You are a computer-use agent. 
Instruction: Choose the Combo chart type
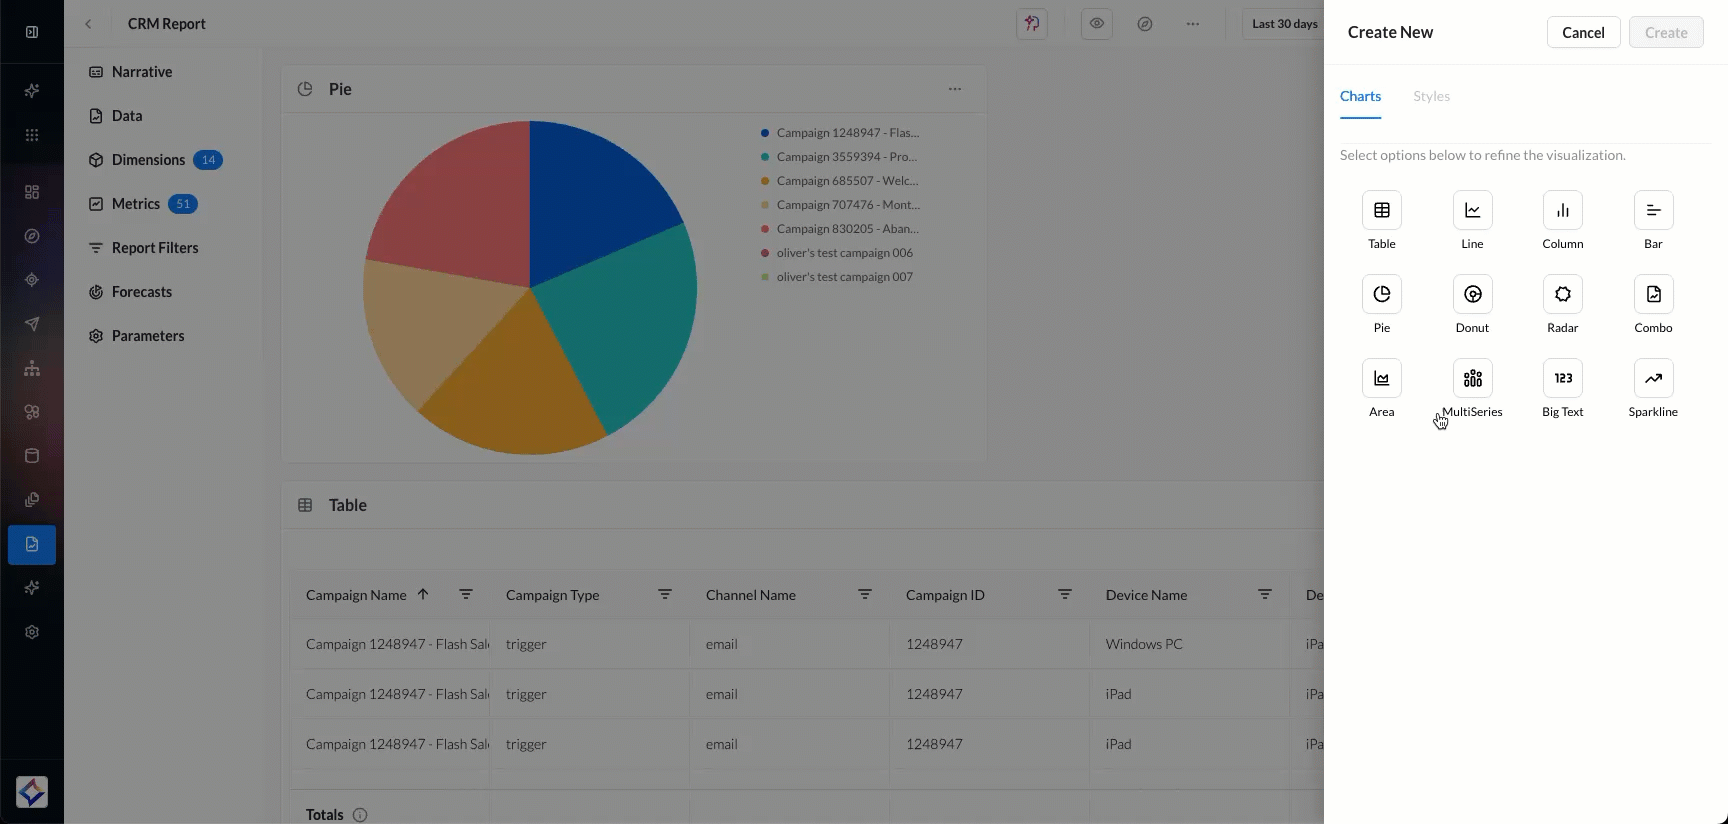click(1653, 294)
